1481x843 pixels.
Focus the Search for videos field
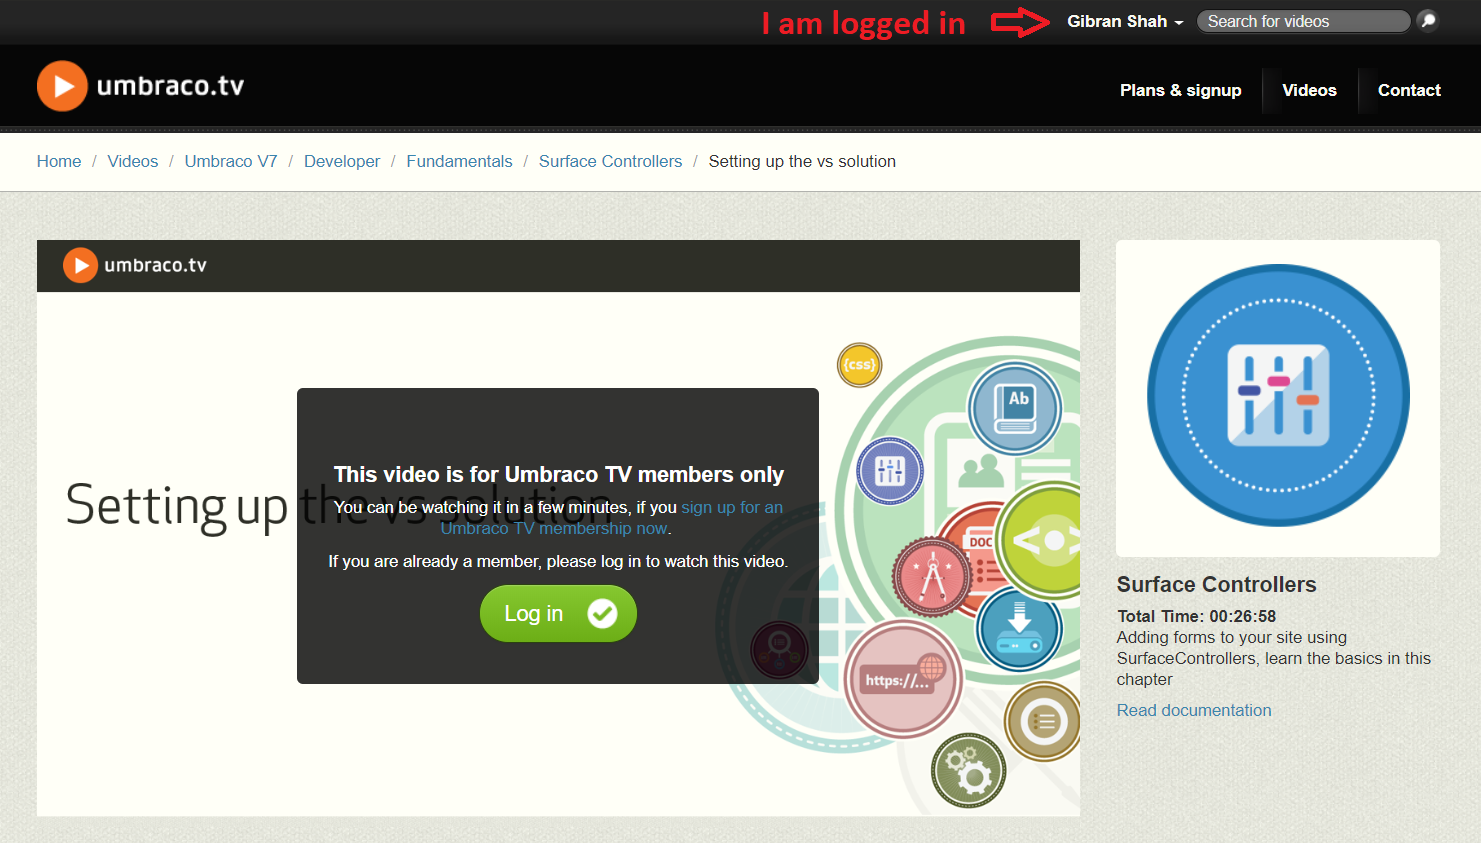(x=1303, y=21)
